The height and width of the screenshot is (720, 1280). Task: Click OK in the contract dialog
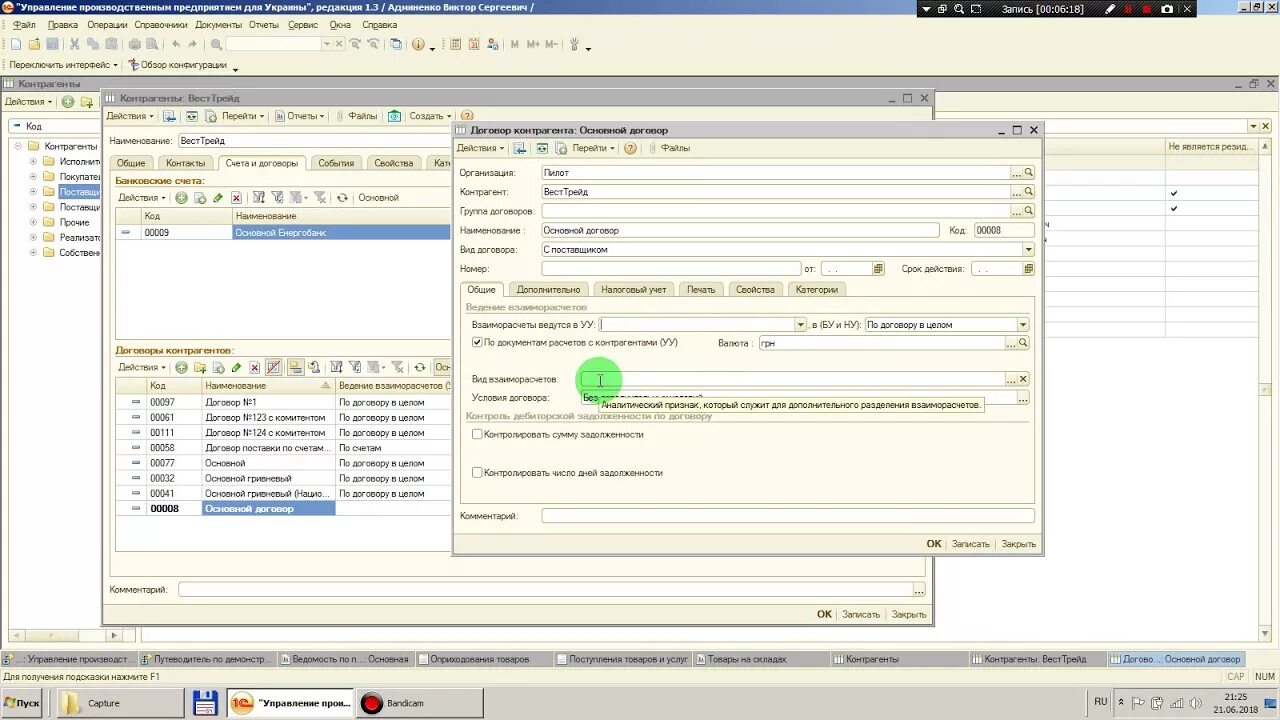click(x=934, y=544)
